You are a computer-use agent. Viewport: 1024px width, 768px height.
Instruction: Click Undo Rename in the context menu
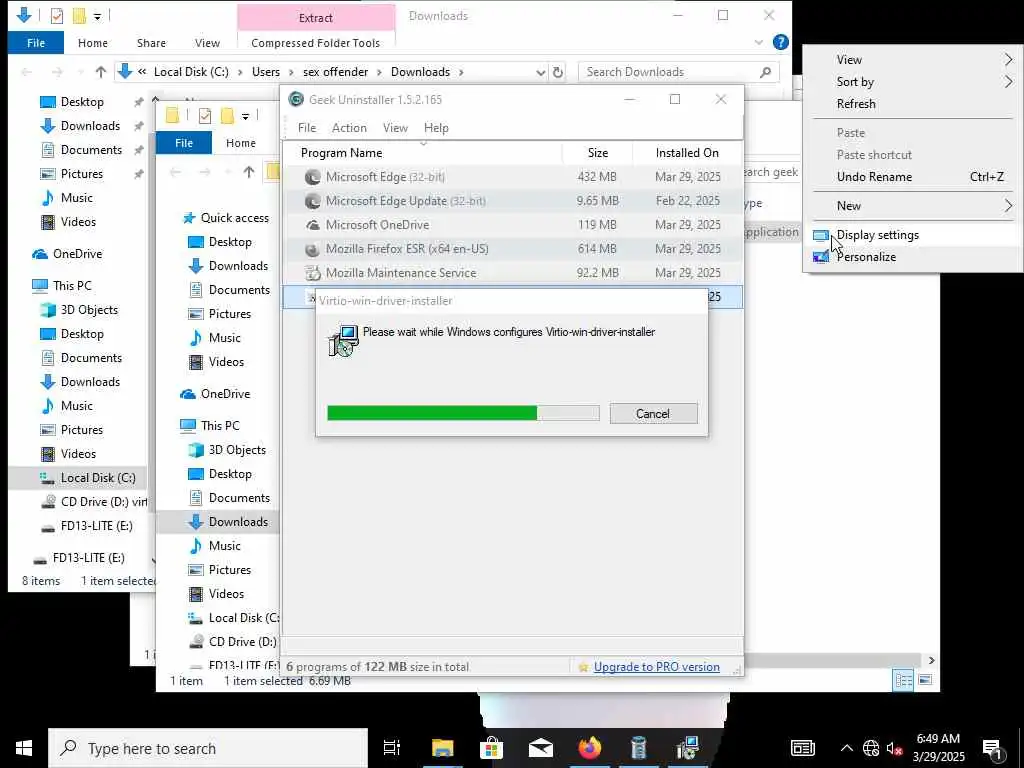874,177
